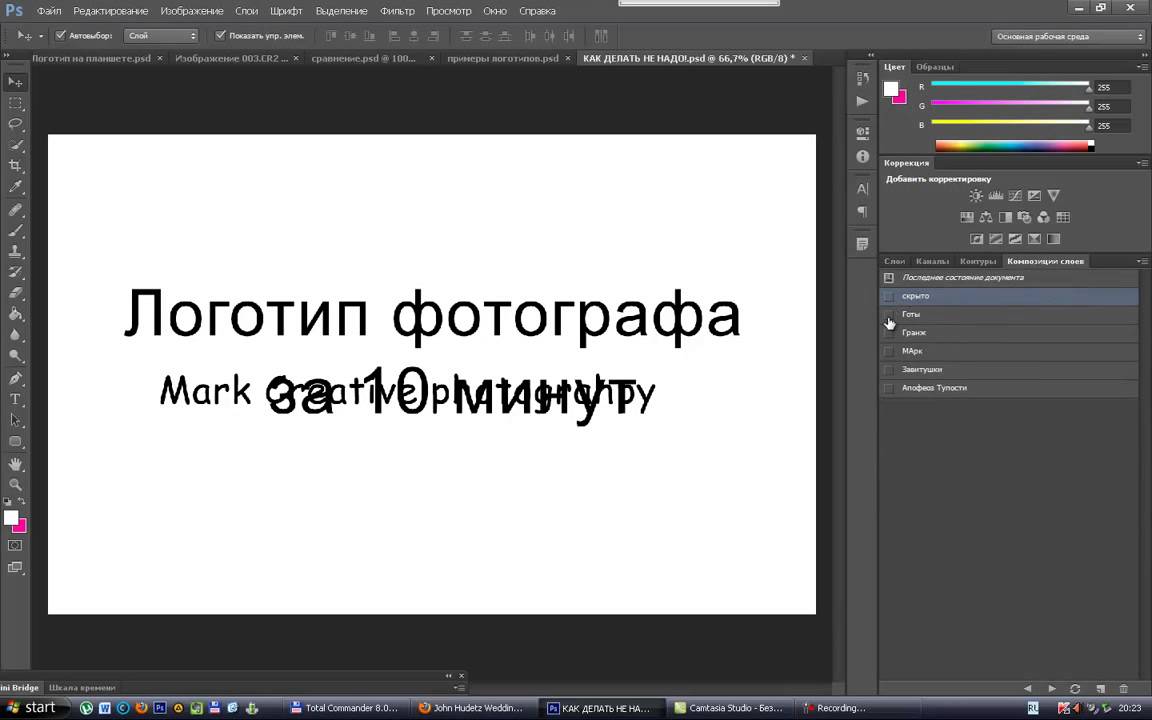Apply the Гранж layer comp box
This screenshot has width=1152, height=720.
click(888, 333)
